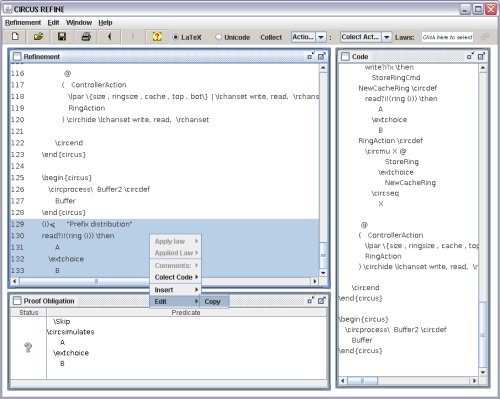The height and width of the screenshot is (399, 500).
Task: Open the Edit context submenu
Action: click(x=176, y=301)
